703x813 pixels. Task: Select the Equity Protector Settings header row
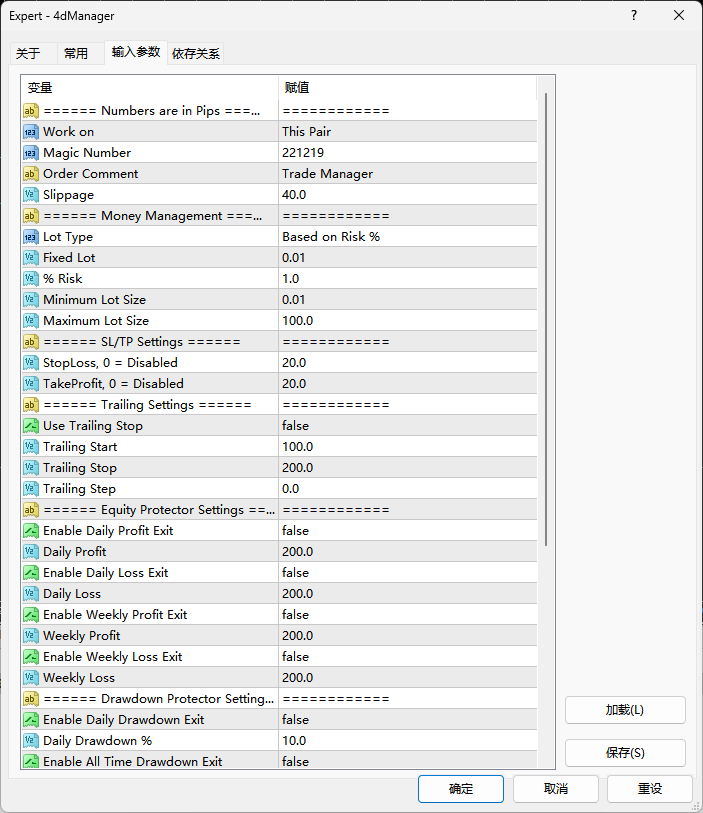pos(279,510)
